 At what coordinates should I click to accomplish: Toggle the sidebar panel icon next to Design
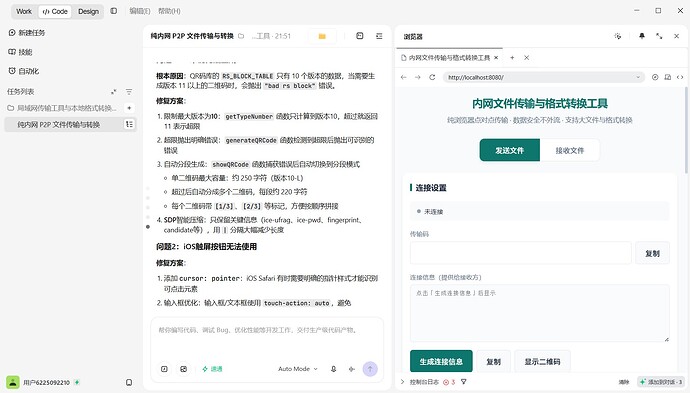click(x=114, y=11)
